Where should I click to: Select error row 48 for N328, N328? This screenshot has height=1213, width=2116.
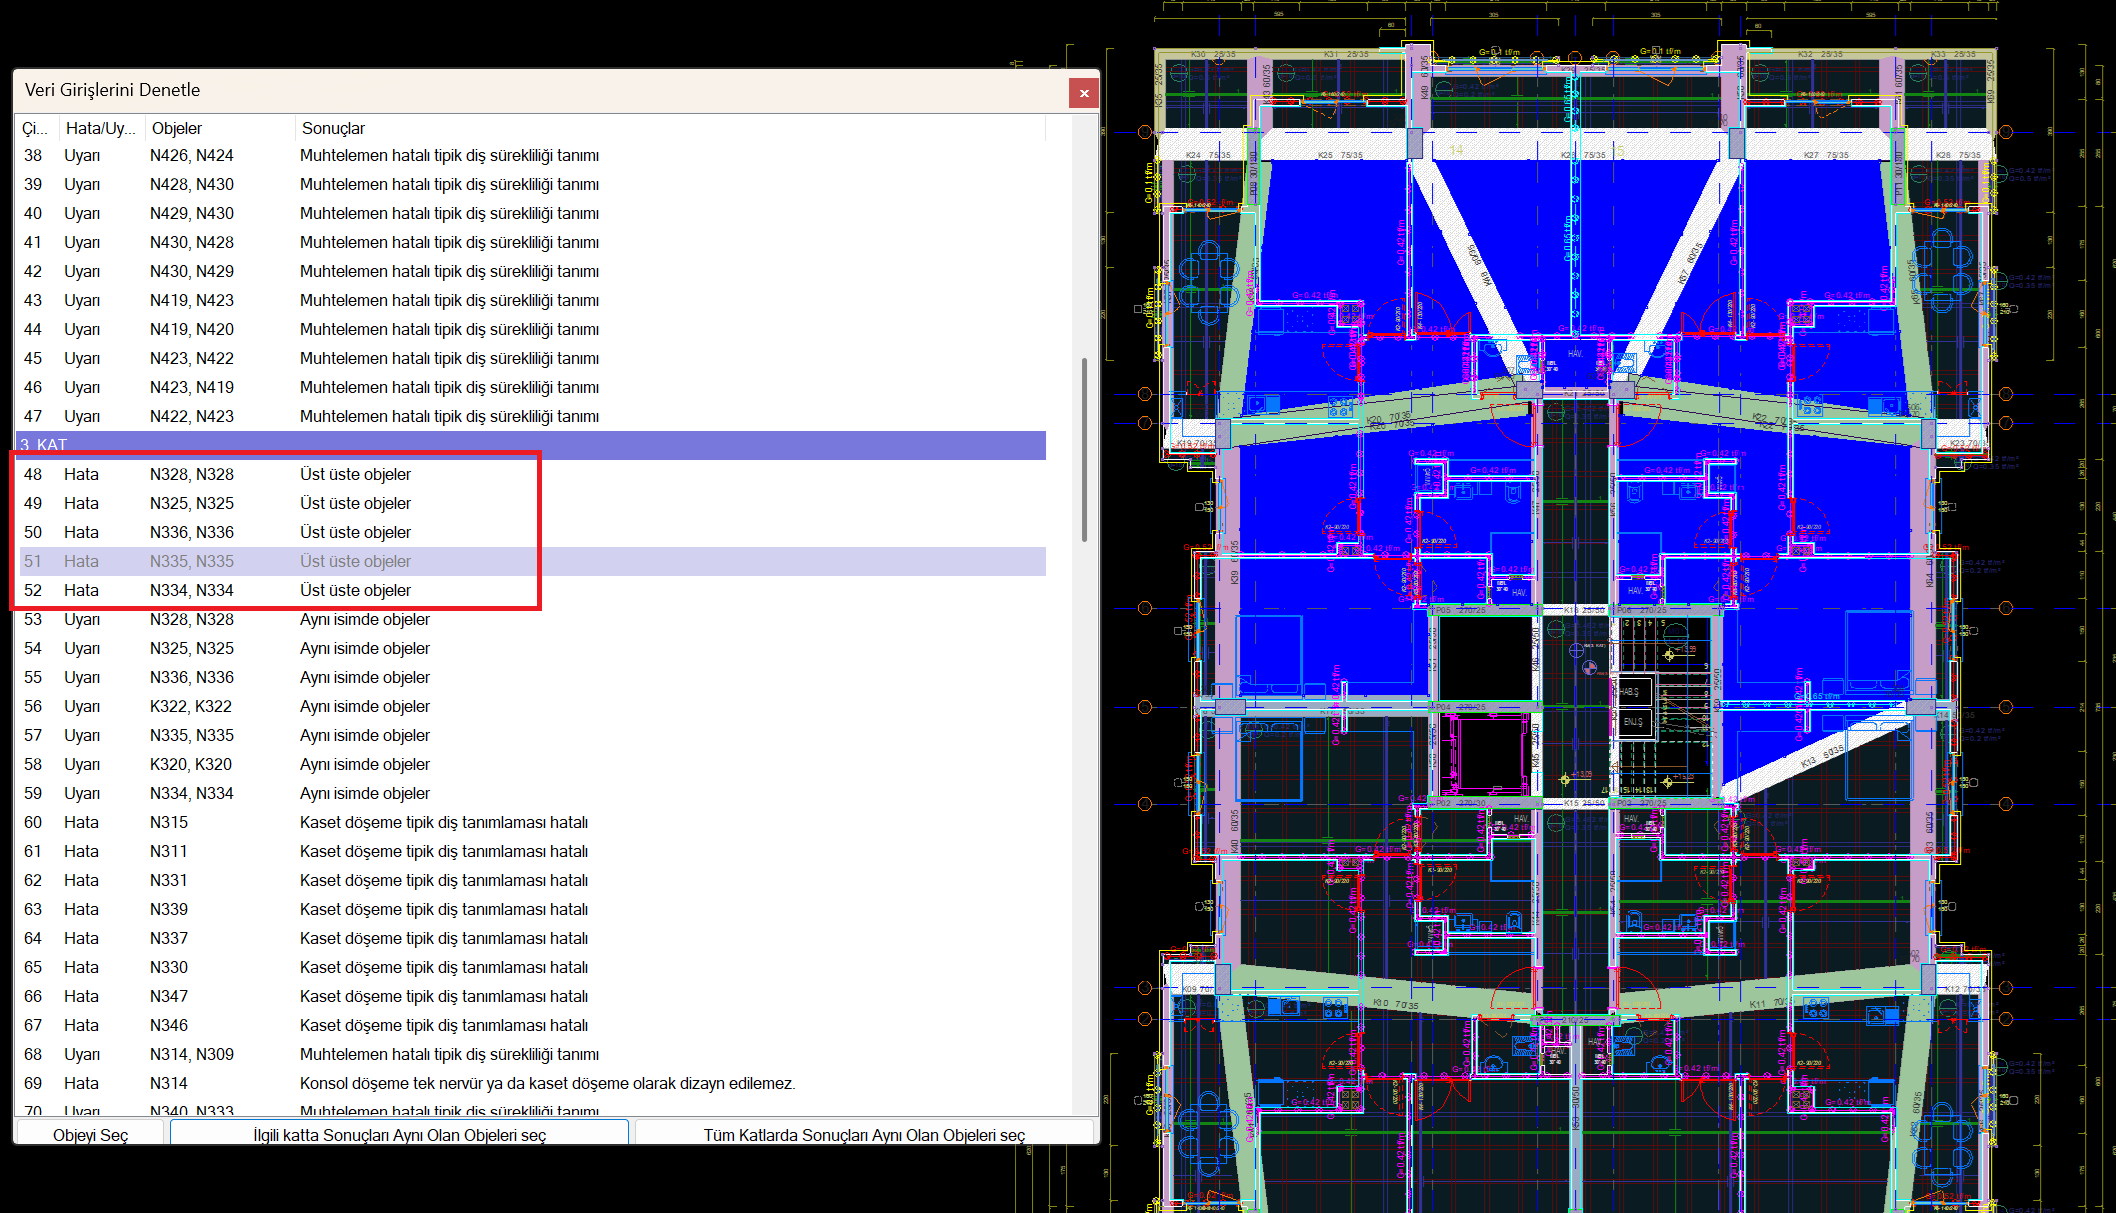(x=192, y=474)
